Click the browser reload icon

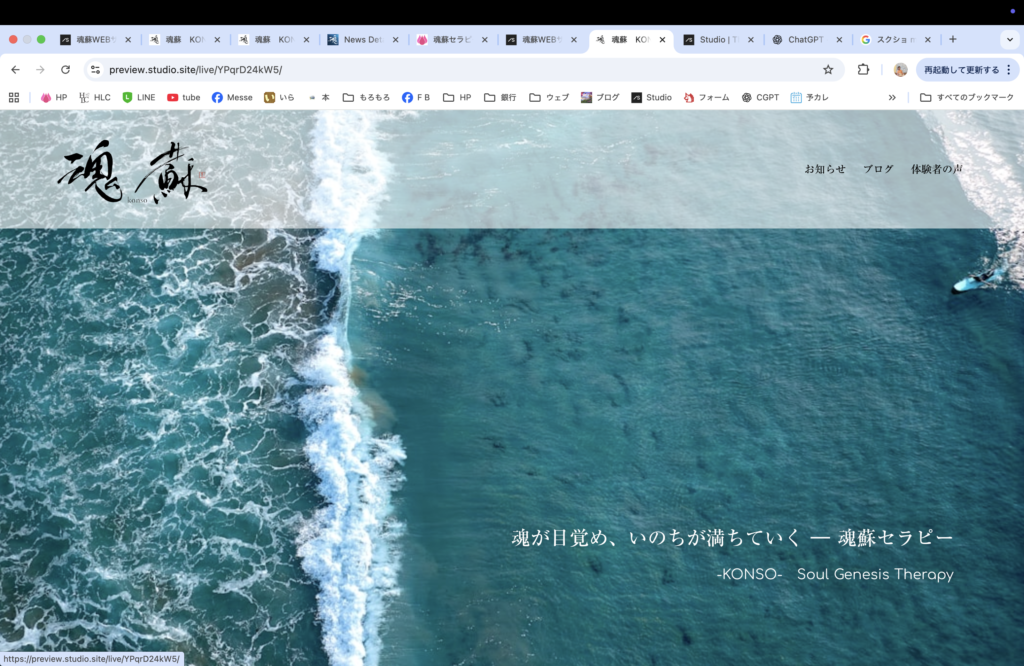point(66,70)
